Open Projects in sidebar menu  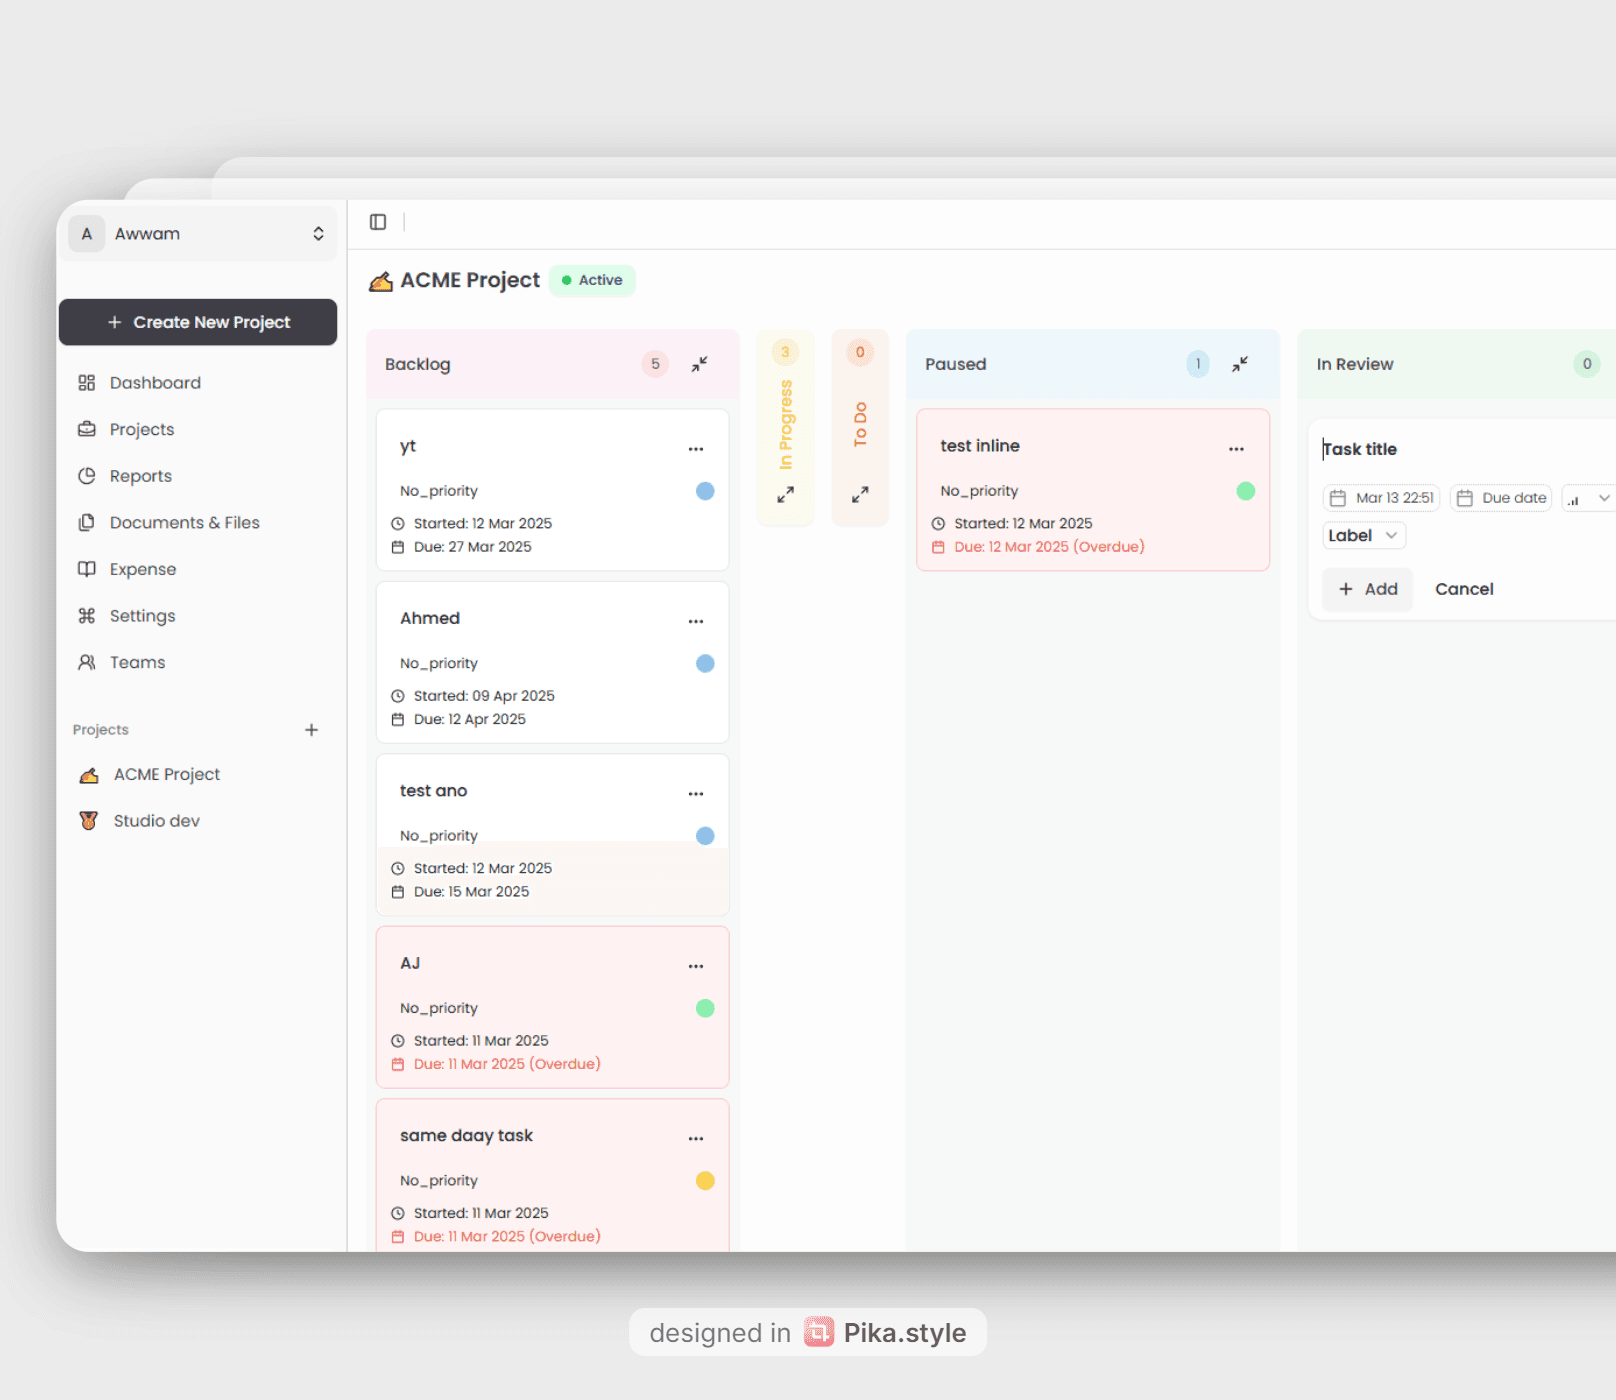(x=142, y=429)
